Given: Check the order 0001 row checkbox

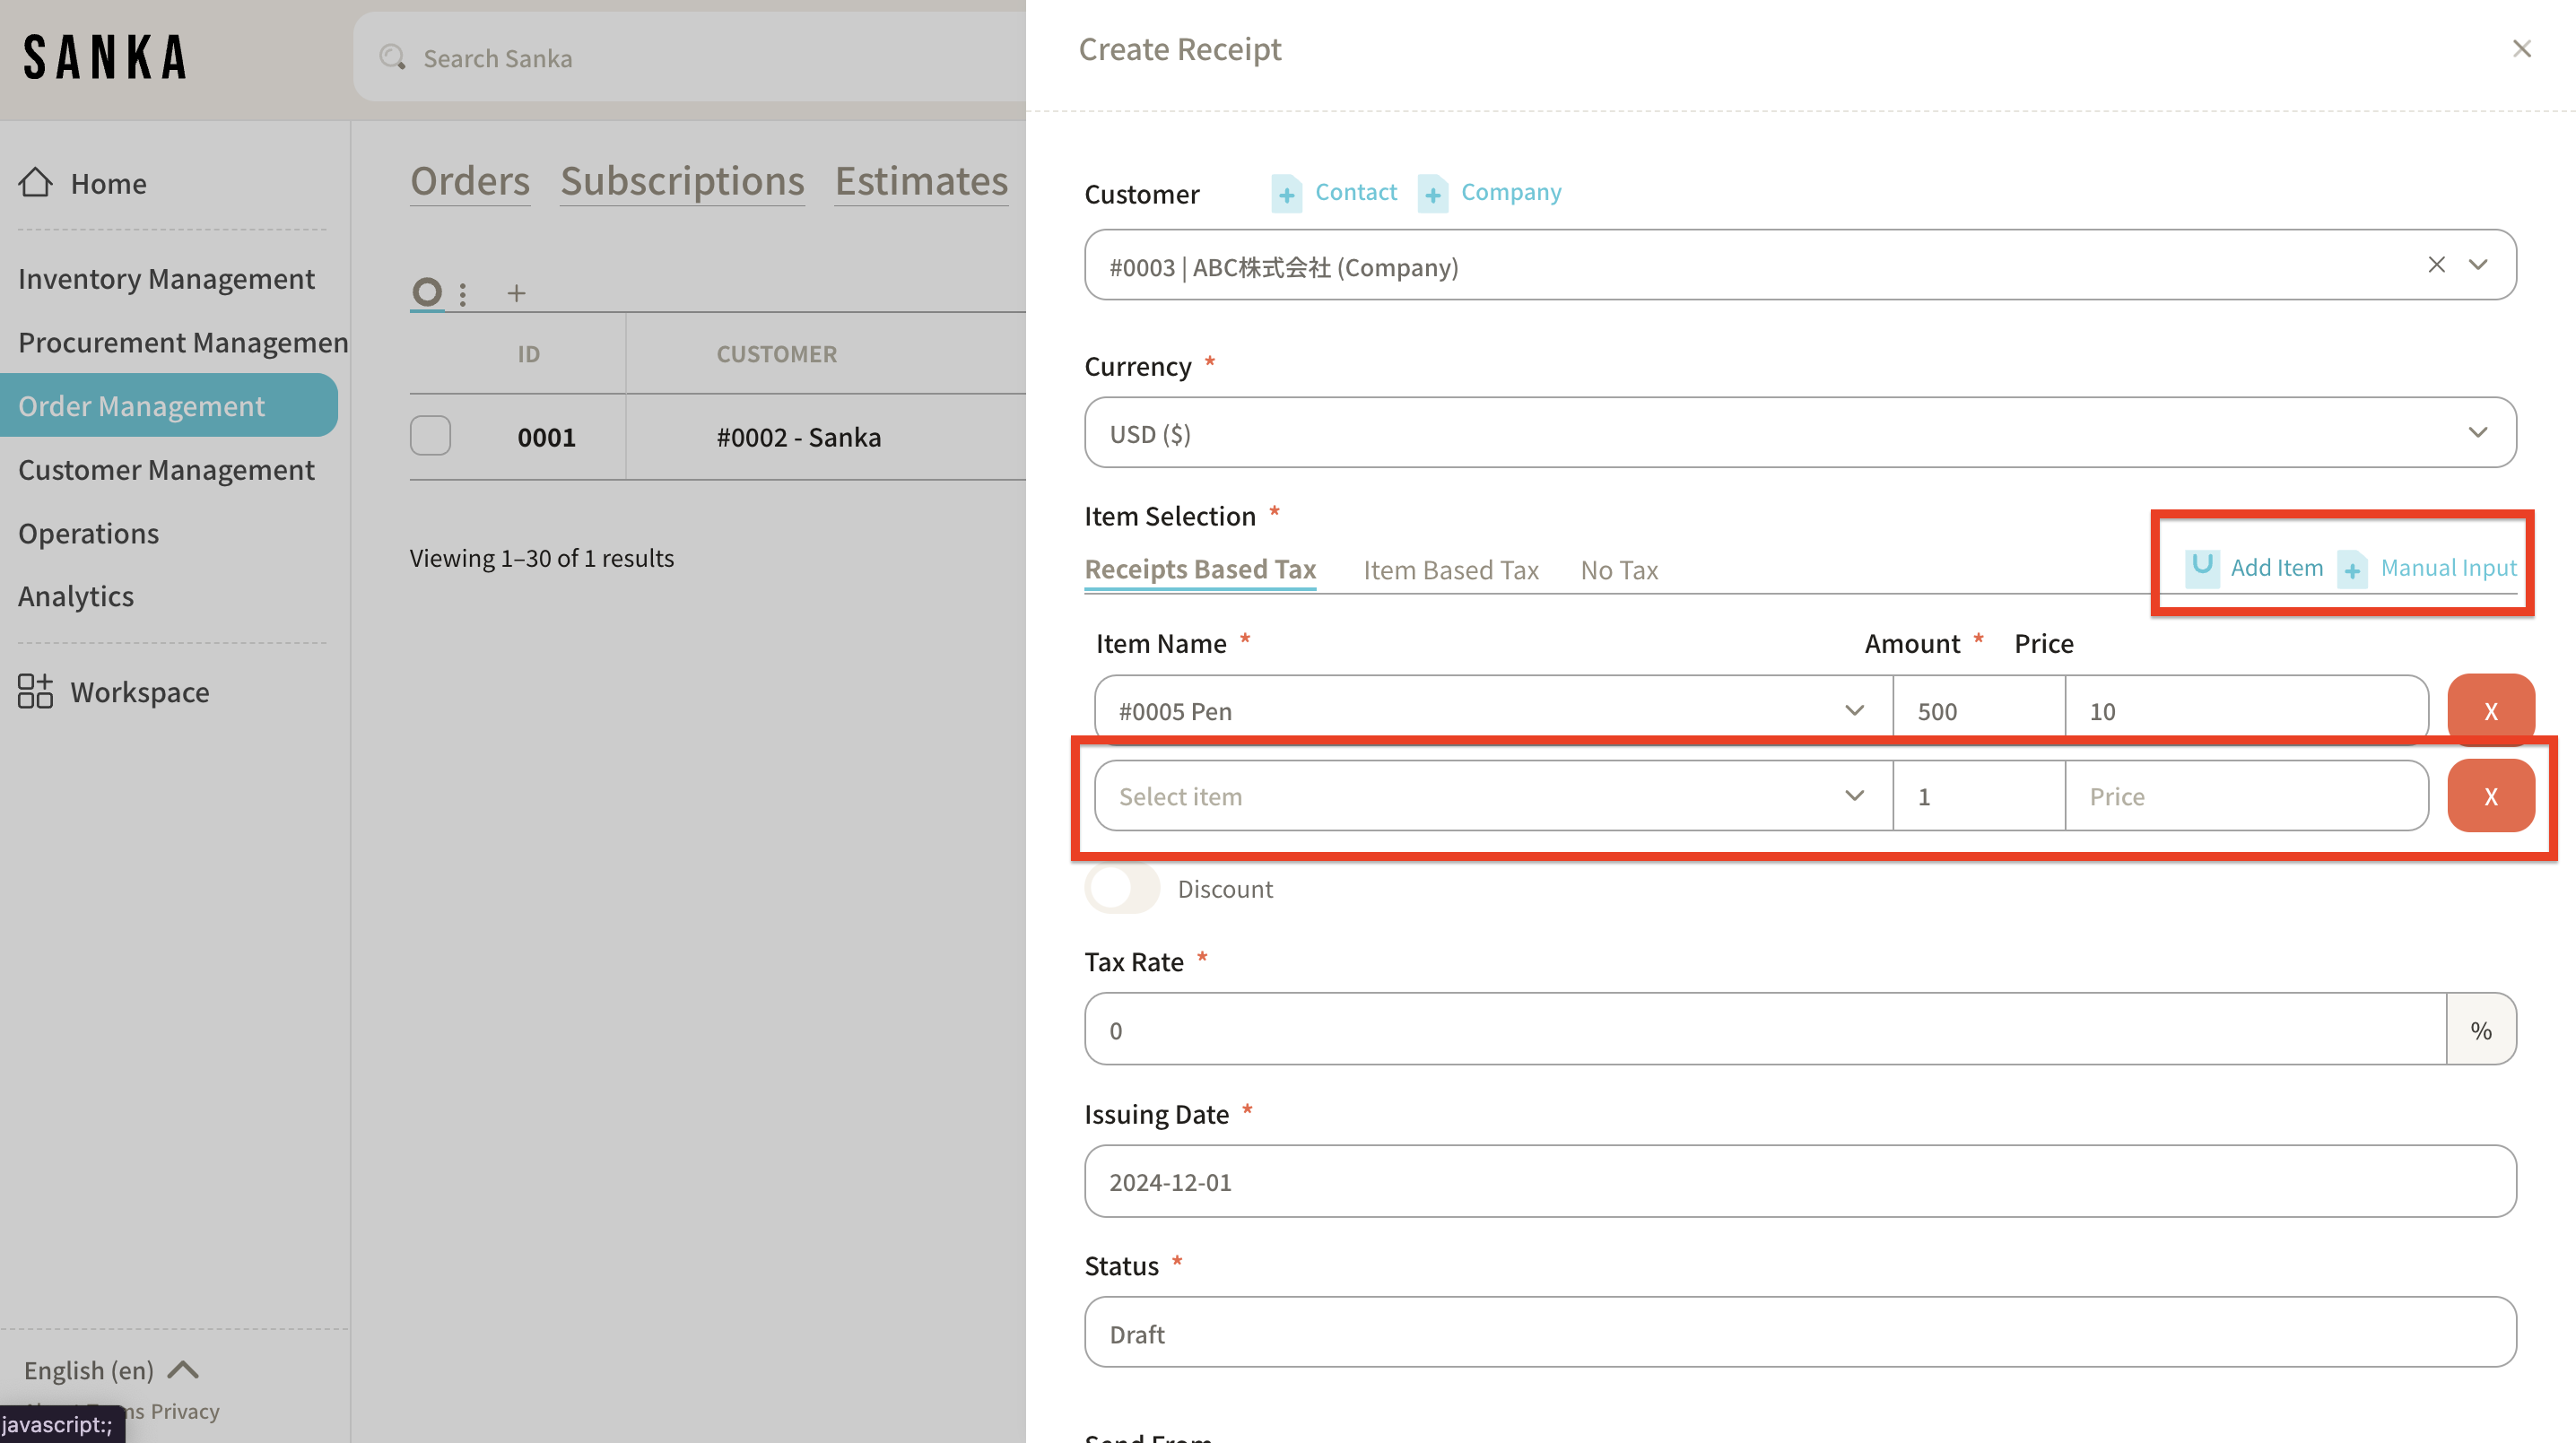Looking at the screenshot, I should click(430, 436).
